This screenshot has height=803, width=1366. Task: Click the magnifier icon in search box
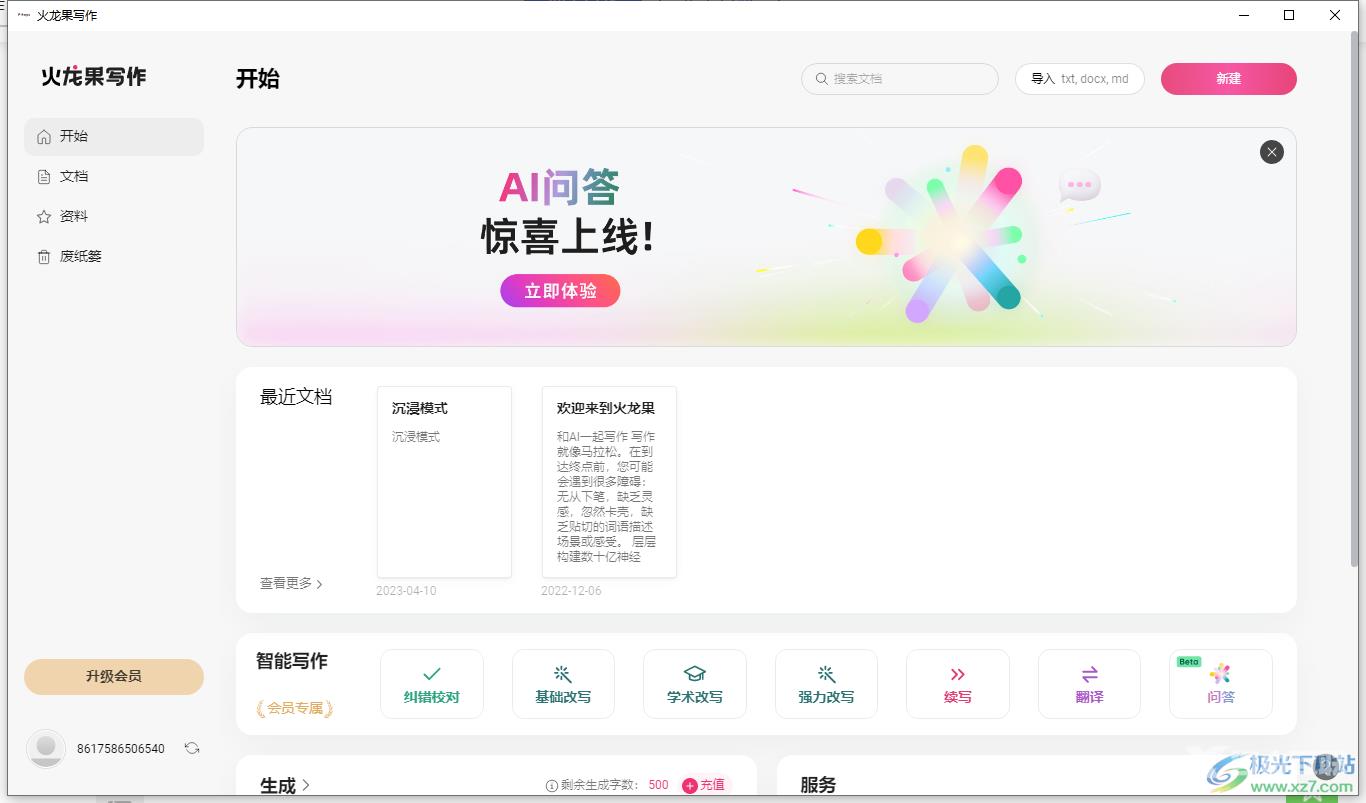coord(822,79)
